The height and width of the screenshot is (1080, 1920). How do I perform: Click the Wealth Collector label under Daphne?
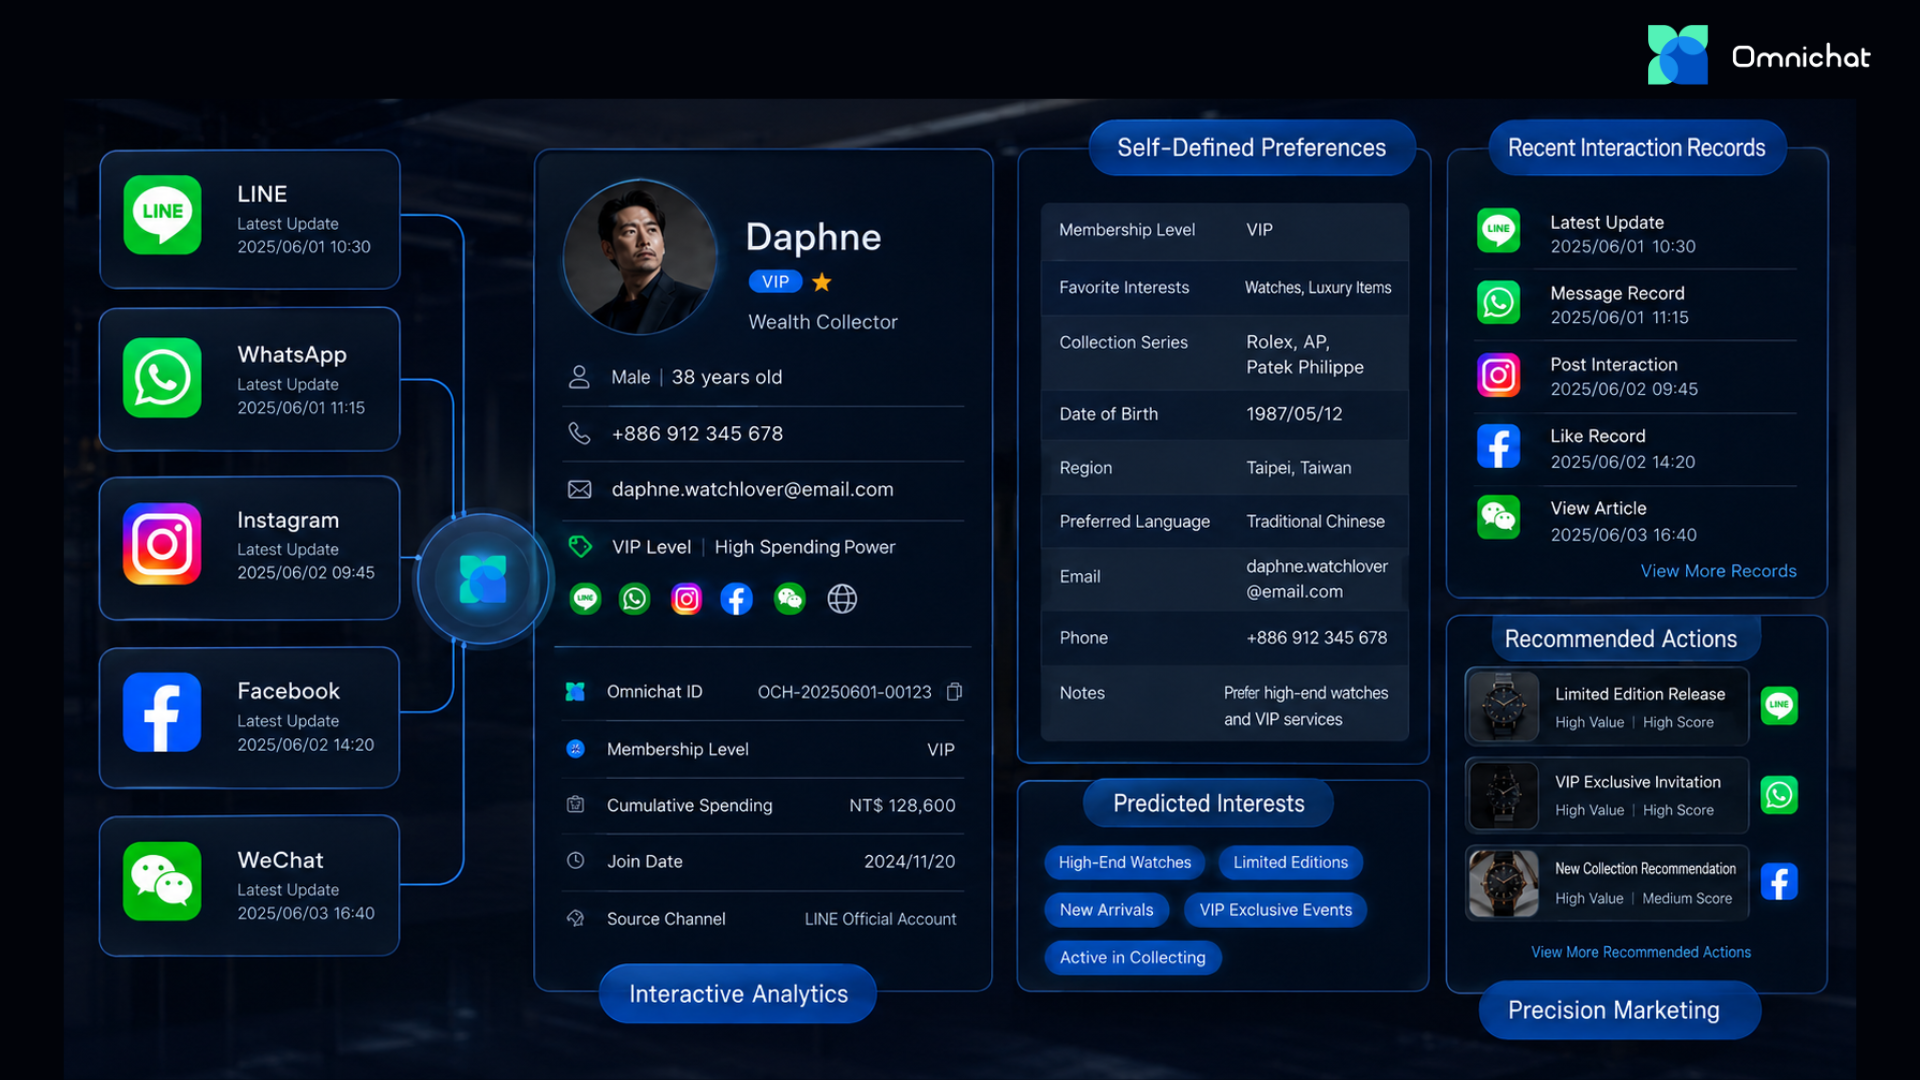tap(823, 322)
